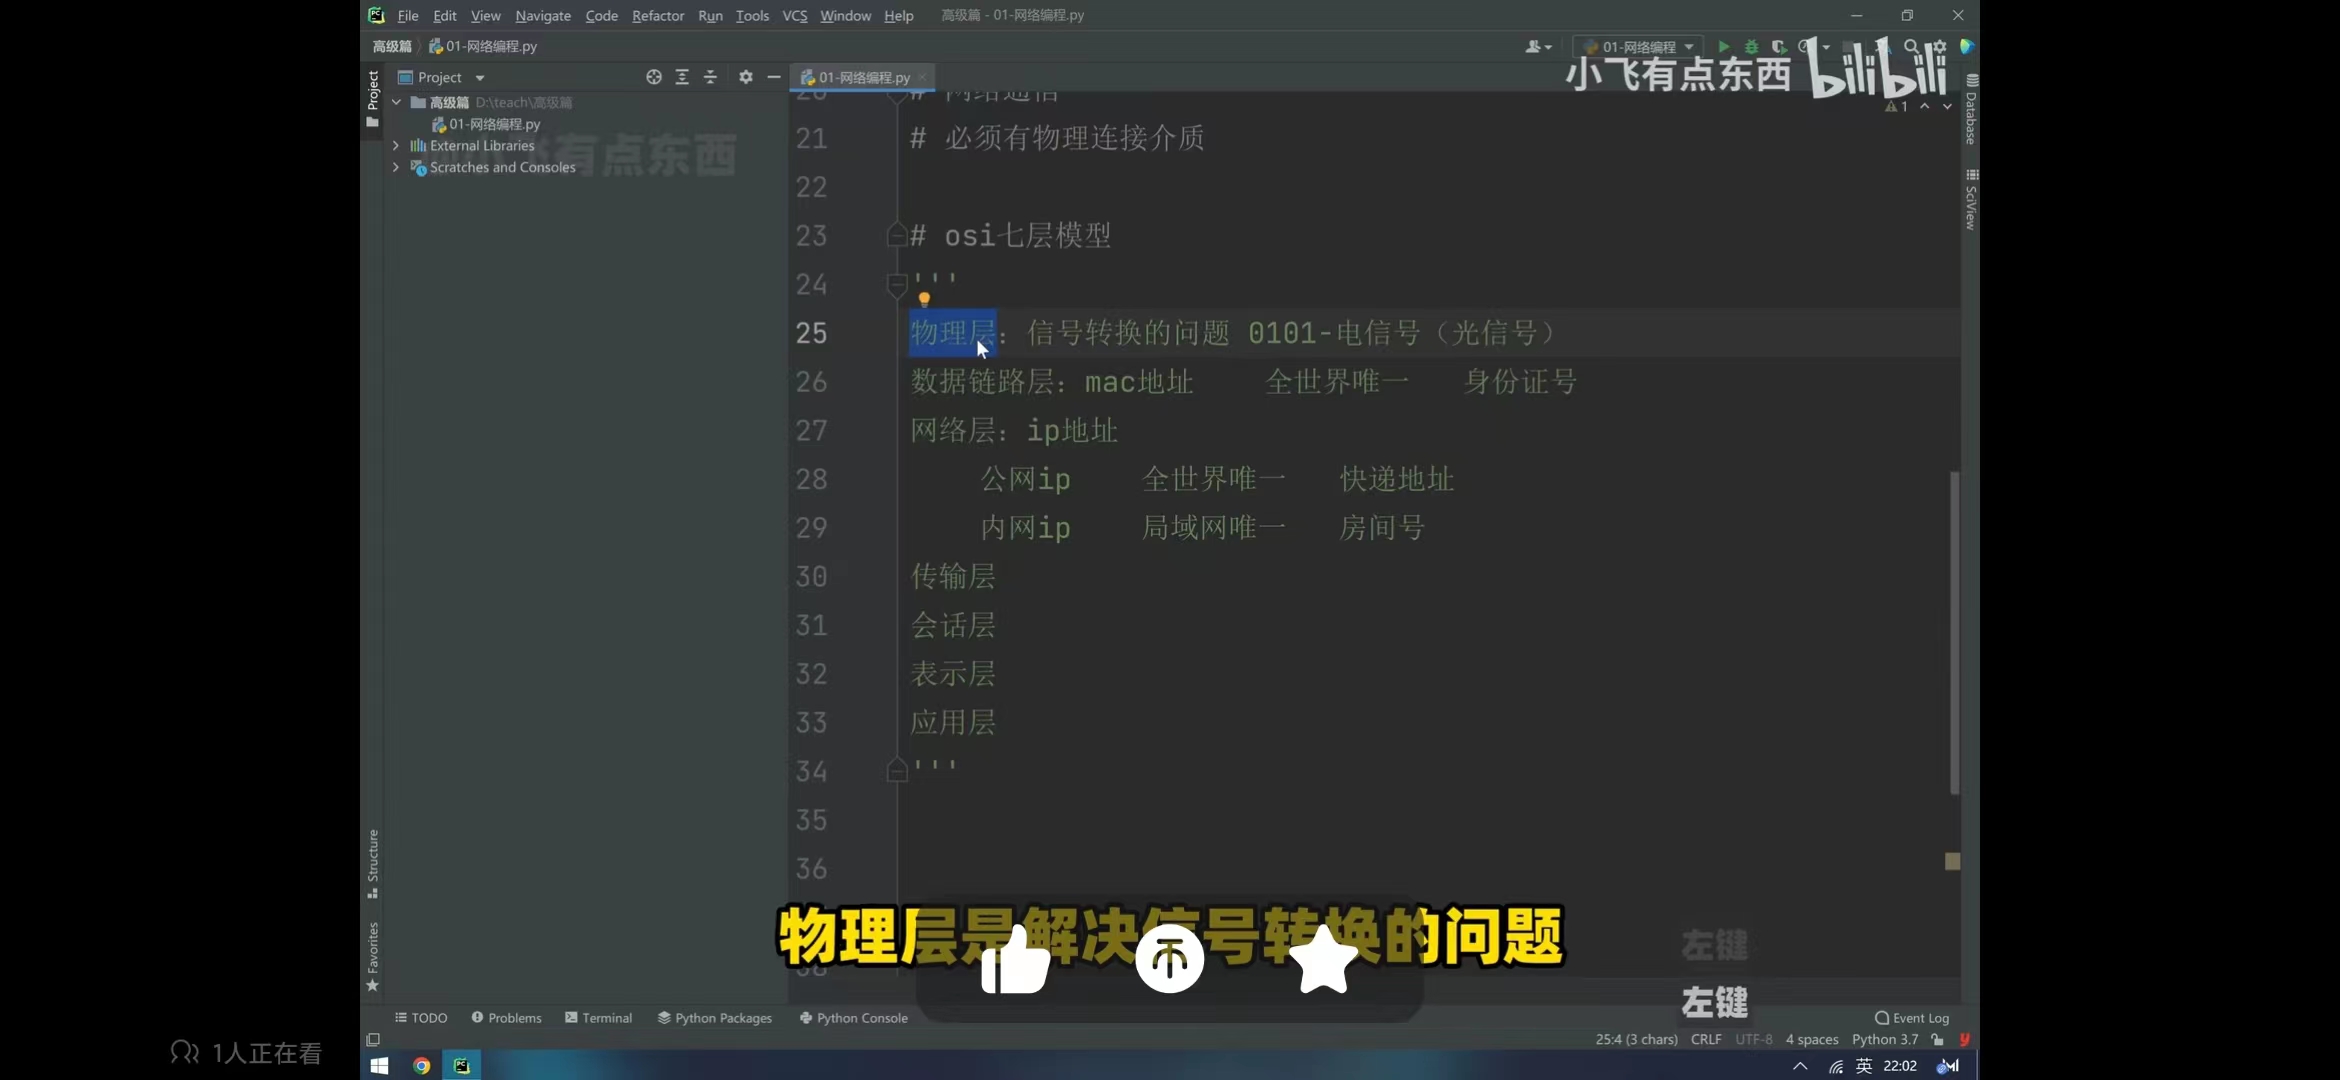Run the 01-网络编程 configuration

tap(1724, 47)
